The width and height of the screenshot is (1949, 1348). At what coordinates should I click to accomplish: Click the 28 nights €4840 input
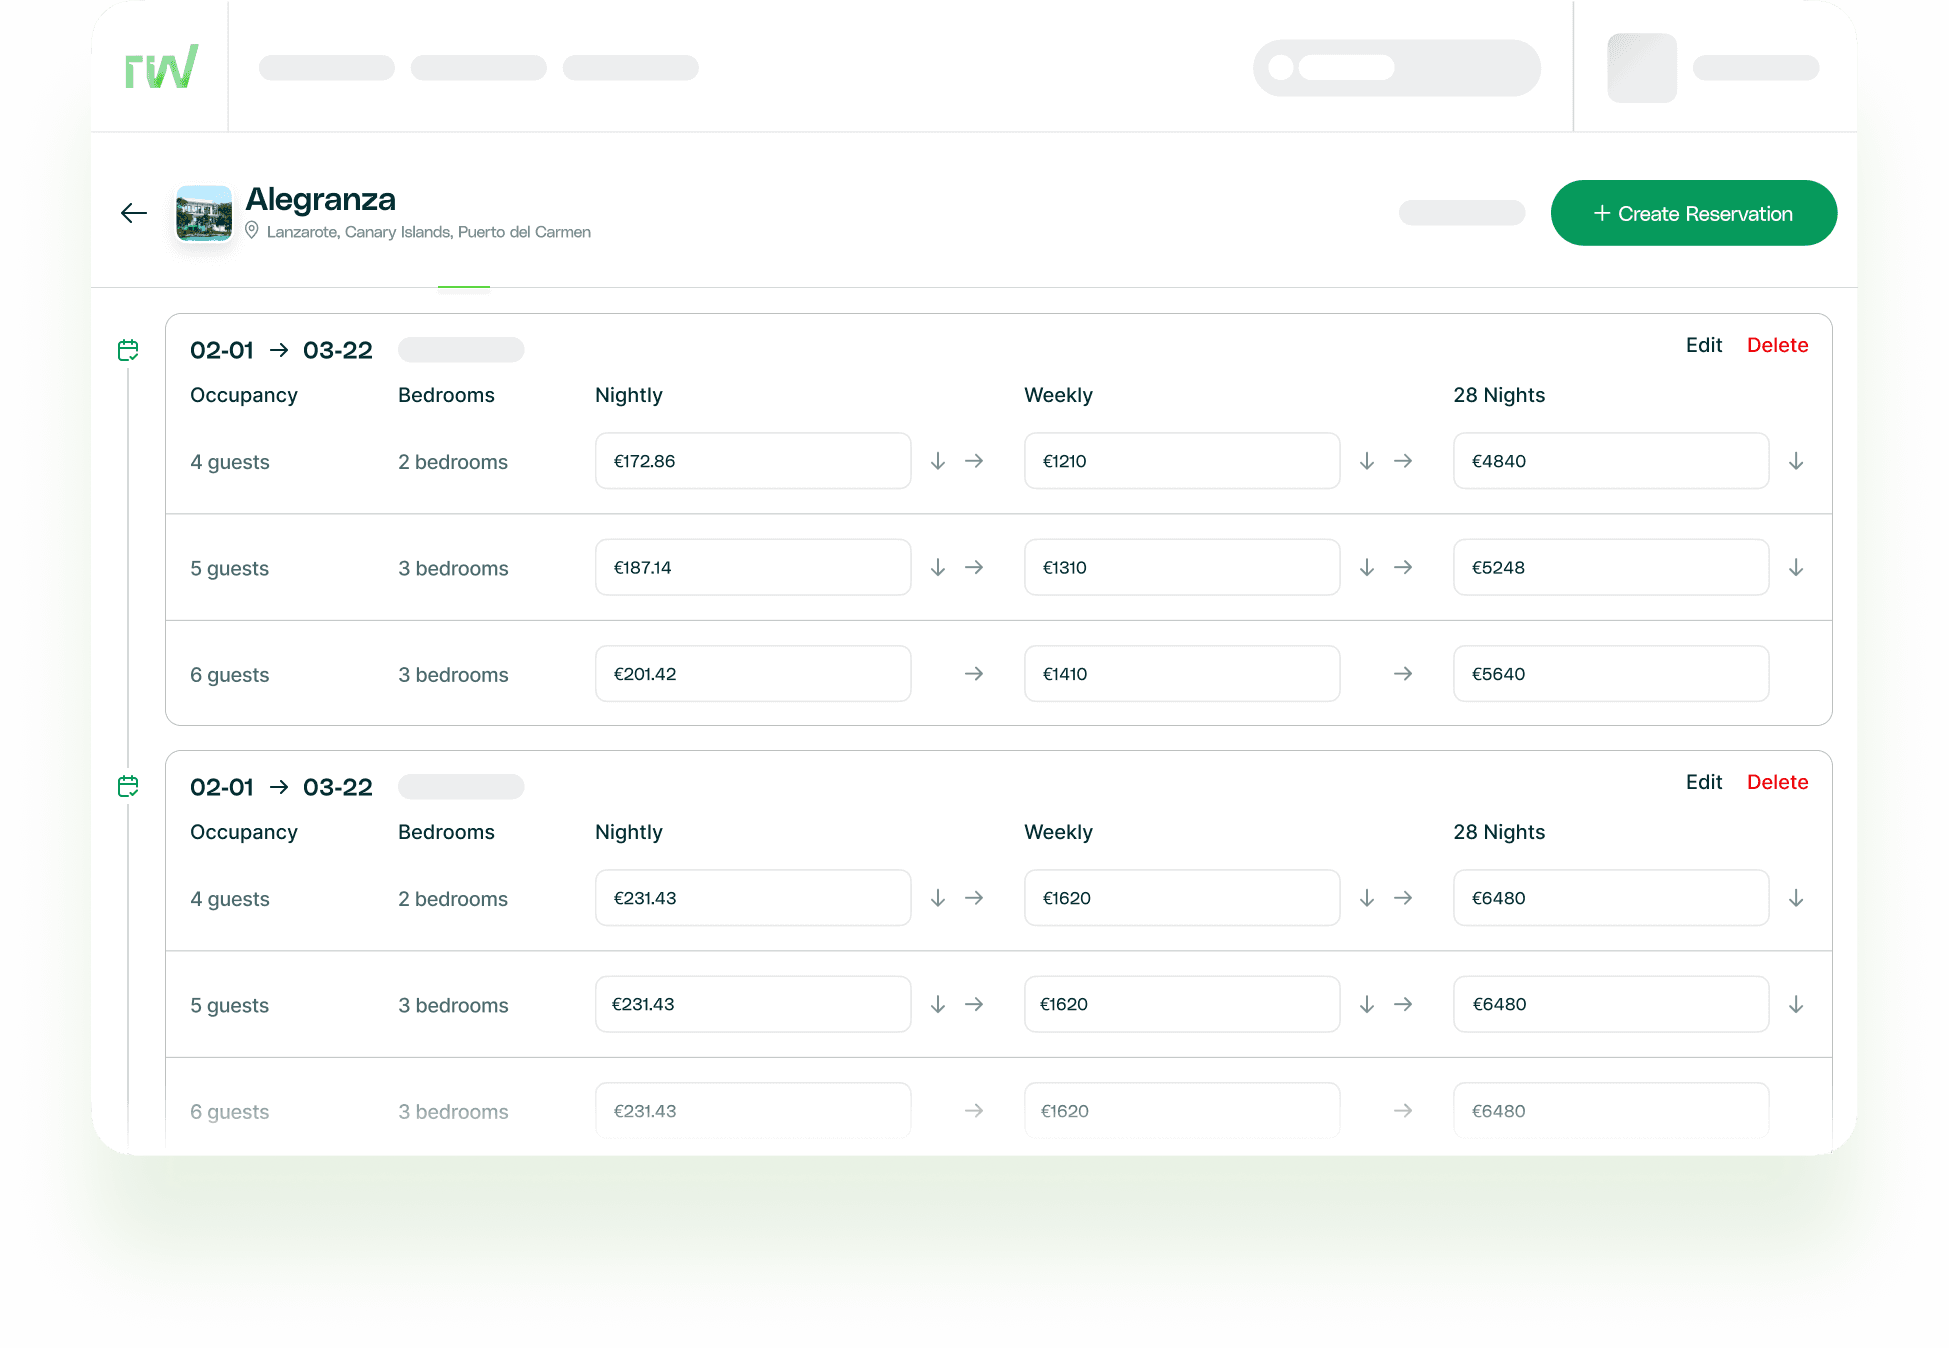[1611, 461]
